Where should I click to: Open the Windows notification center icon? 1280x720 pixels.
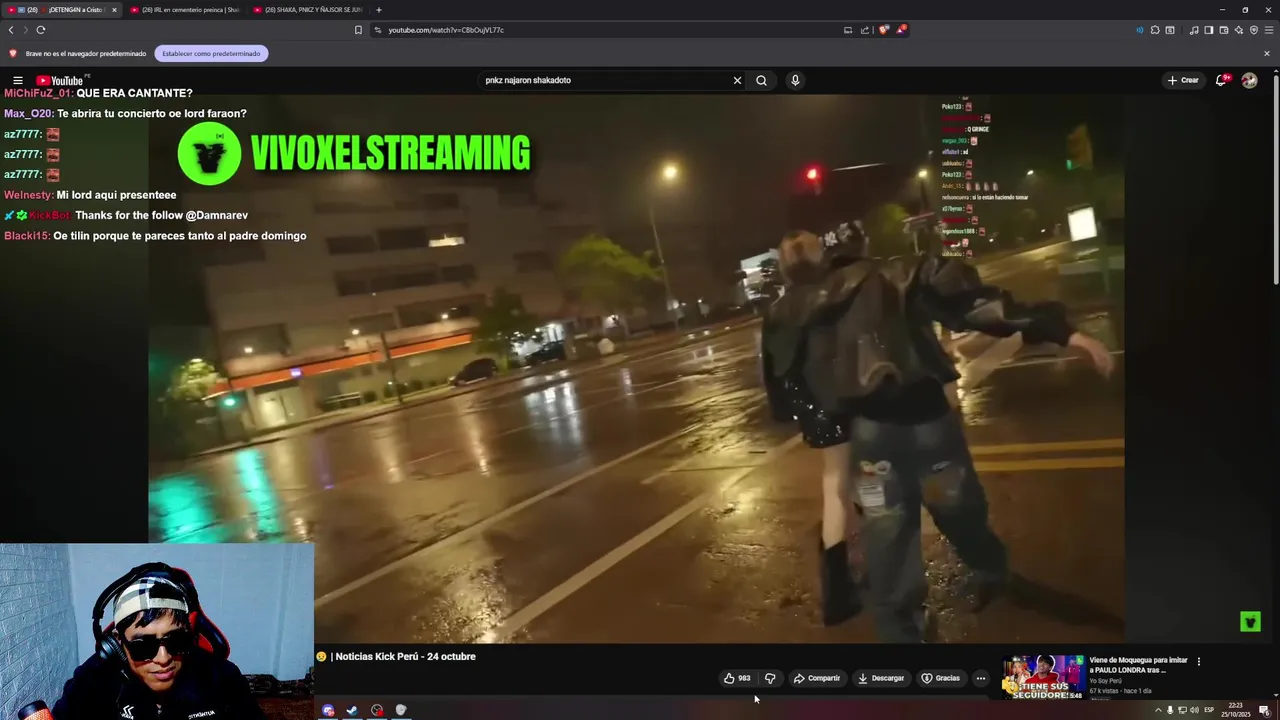(x=1264, y=710)
